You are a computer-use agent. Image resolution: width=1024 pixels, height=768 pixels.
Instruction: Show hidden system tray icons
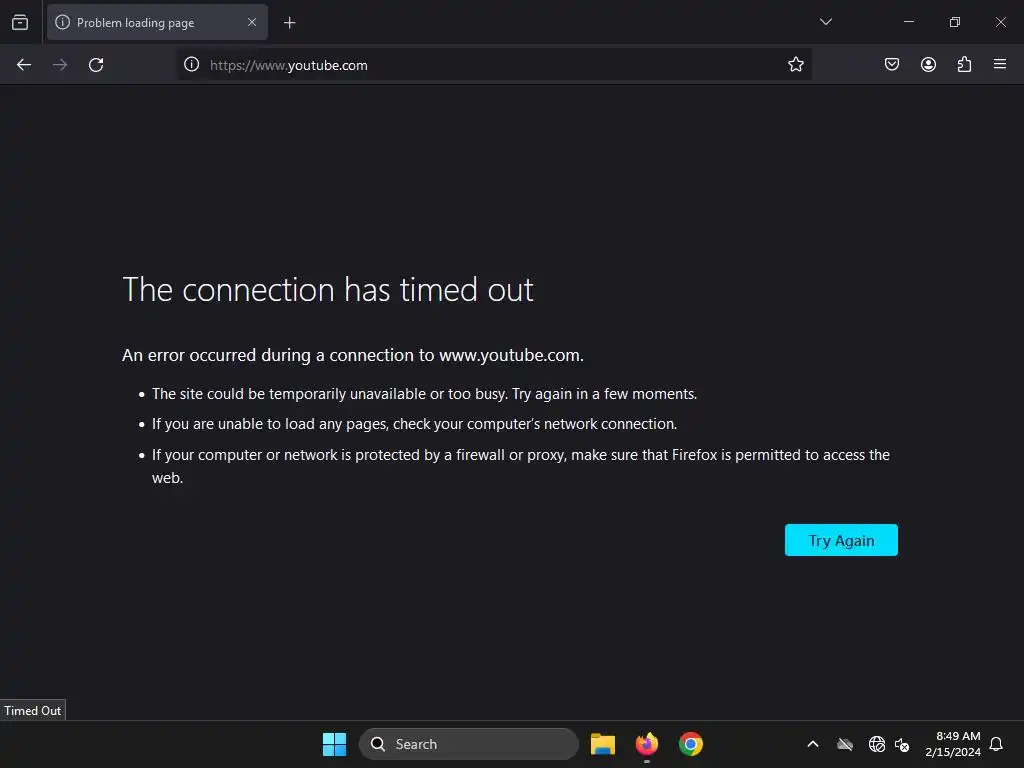click(x=813, y=744)
